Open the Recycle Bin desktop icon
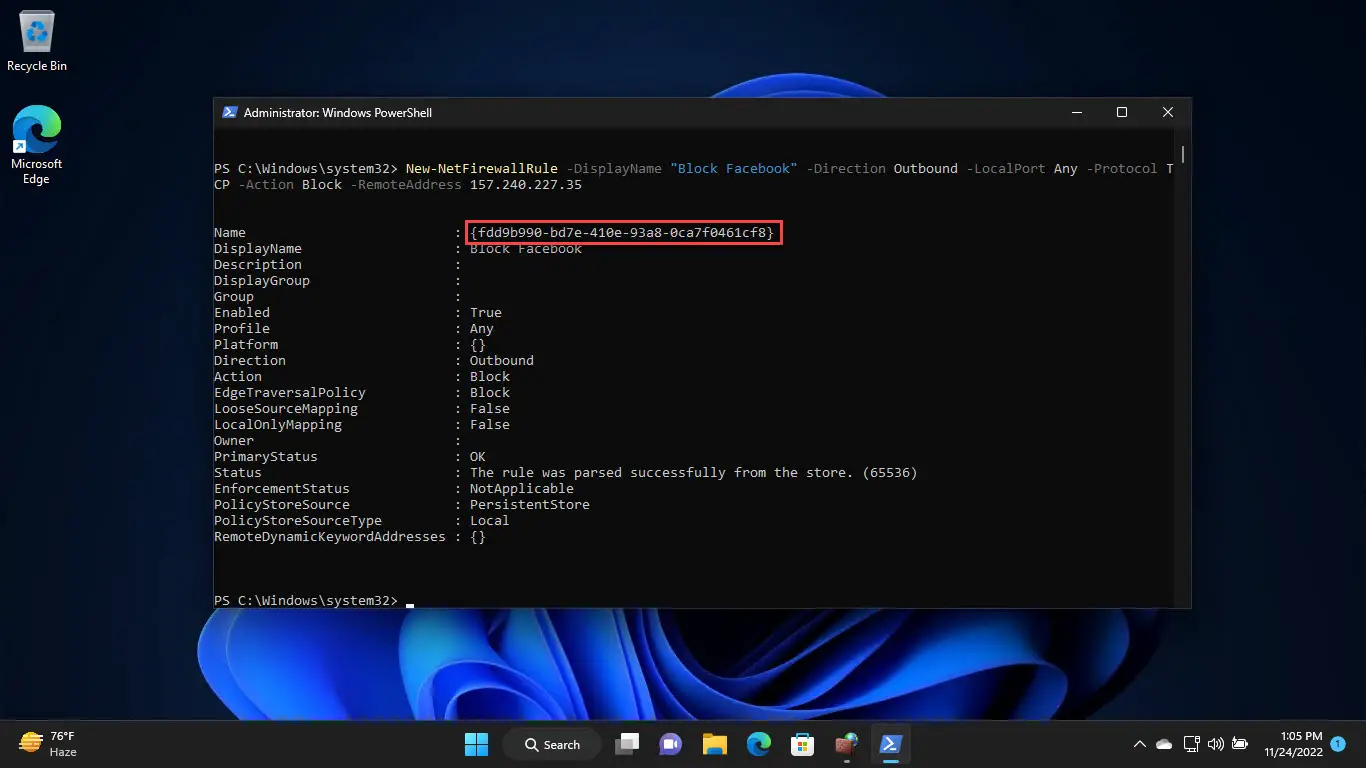Image resolution: width=1366 pixels, height=768 pixels. click(x=37, y=42)
